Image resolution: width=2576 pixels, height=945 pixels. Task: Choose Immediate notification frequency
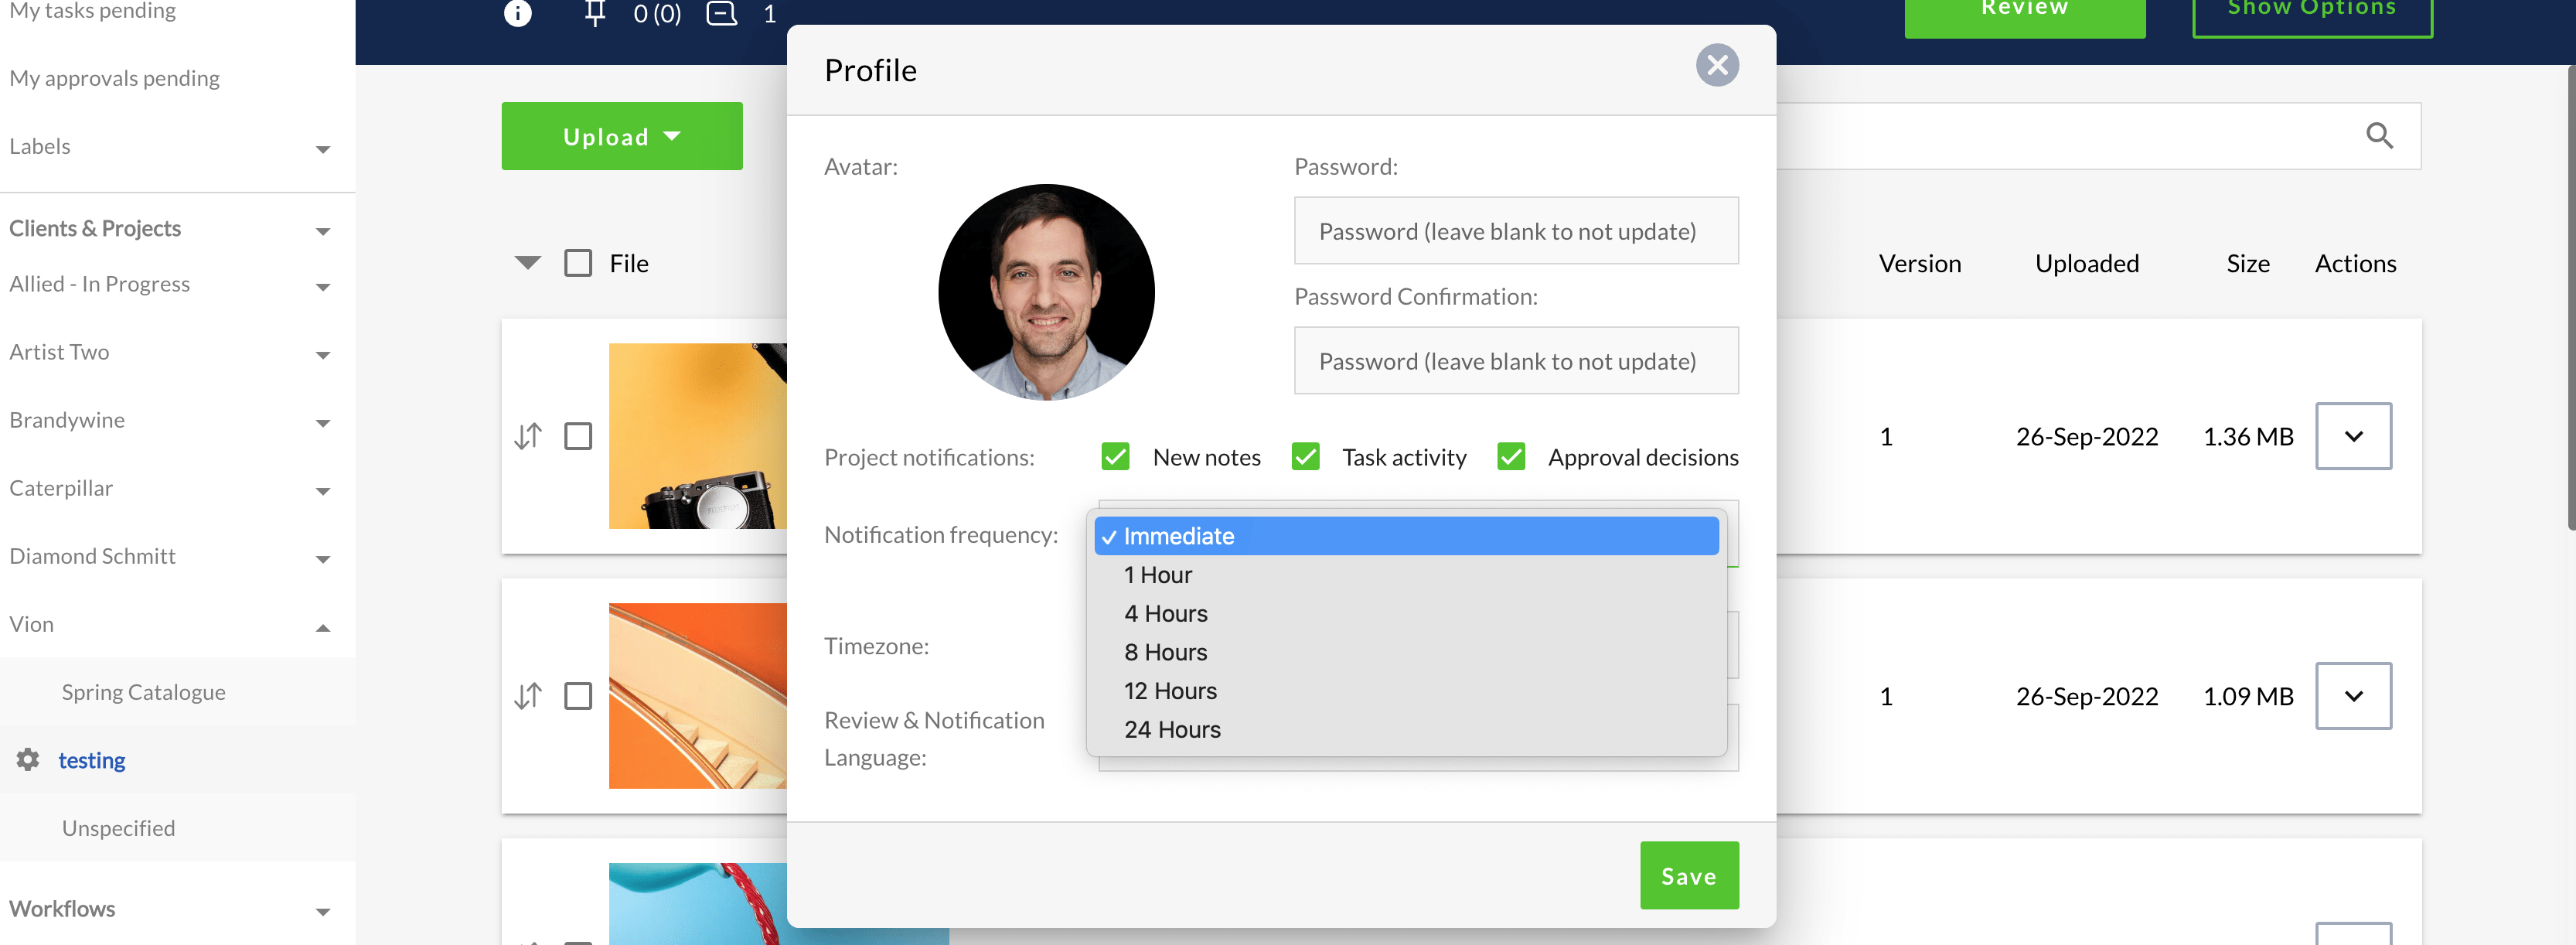(1406, 536)
